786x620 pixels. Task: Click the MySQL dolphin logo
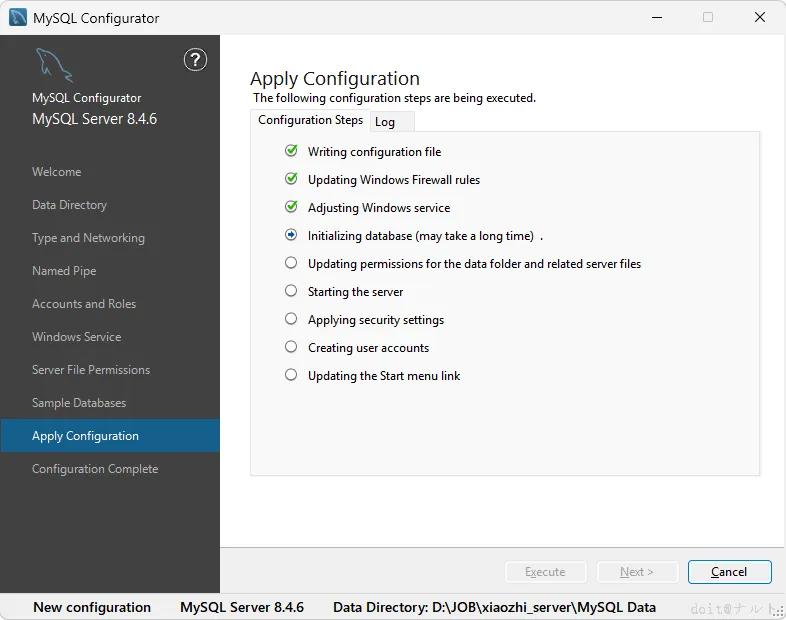click(53, 66)
